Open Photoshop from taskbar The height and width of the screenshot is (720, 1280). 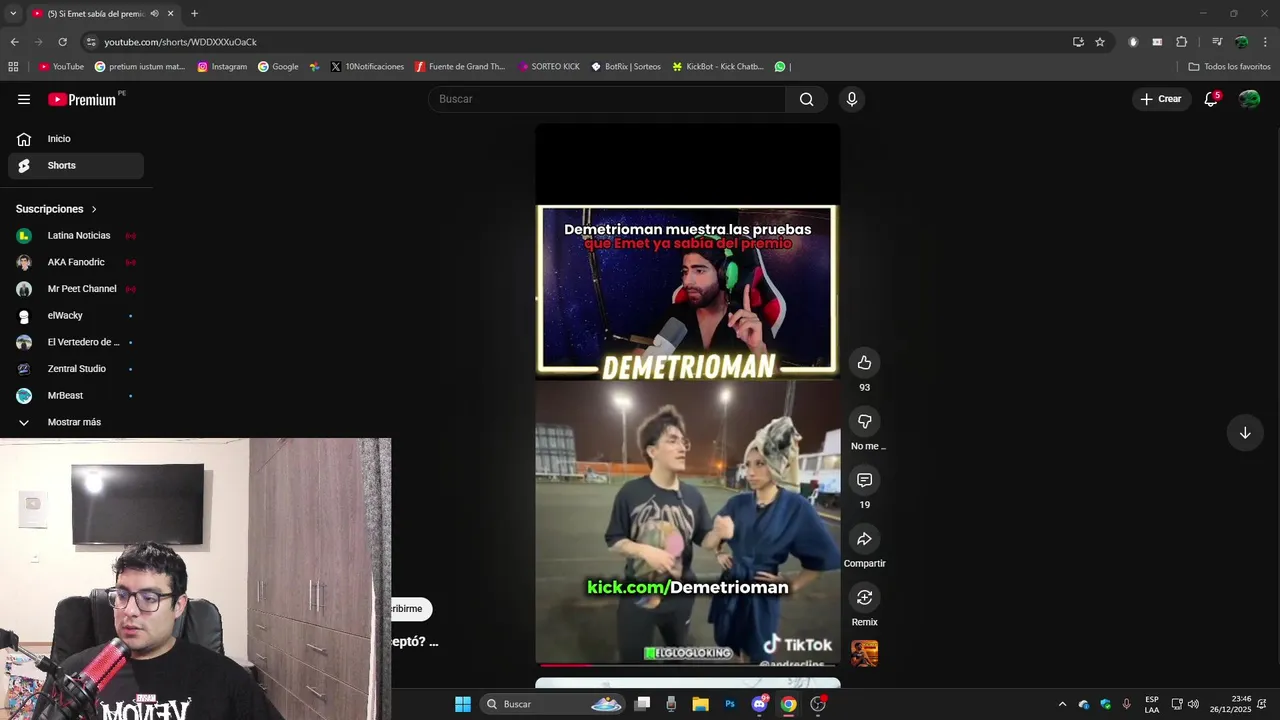[730, 704]
